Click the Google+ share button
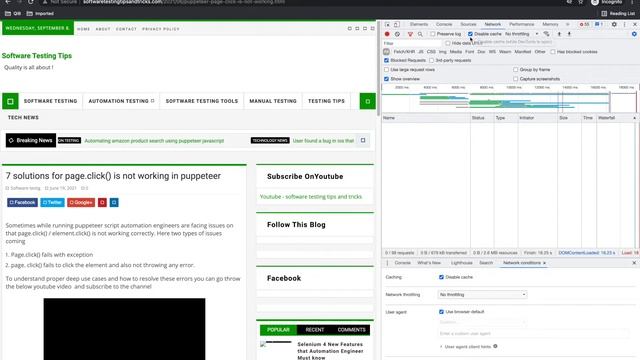The width and height of the screenshot is (640, 360). [81, 202]
